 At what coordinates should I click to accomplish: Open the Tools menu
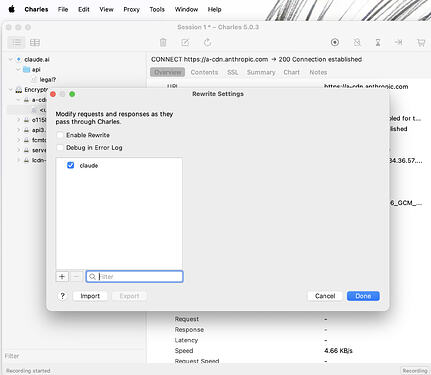[x=157, y=9]
